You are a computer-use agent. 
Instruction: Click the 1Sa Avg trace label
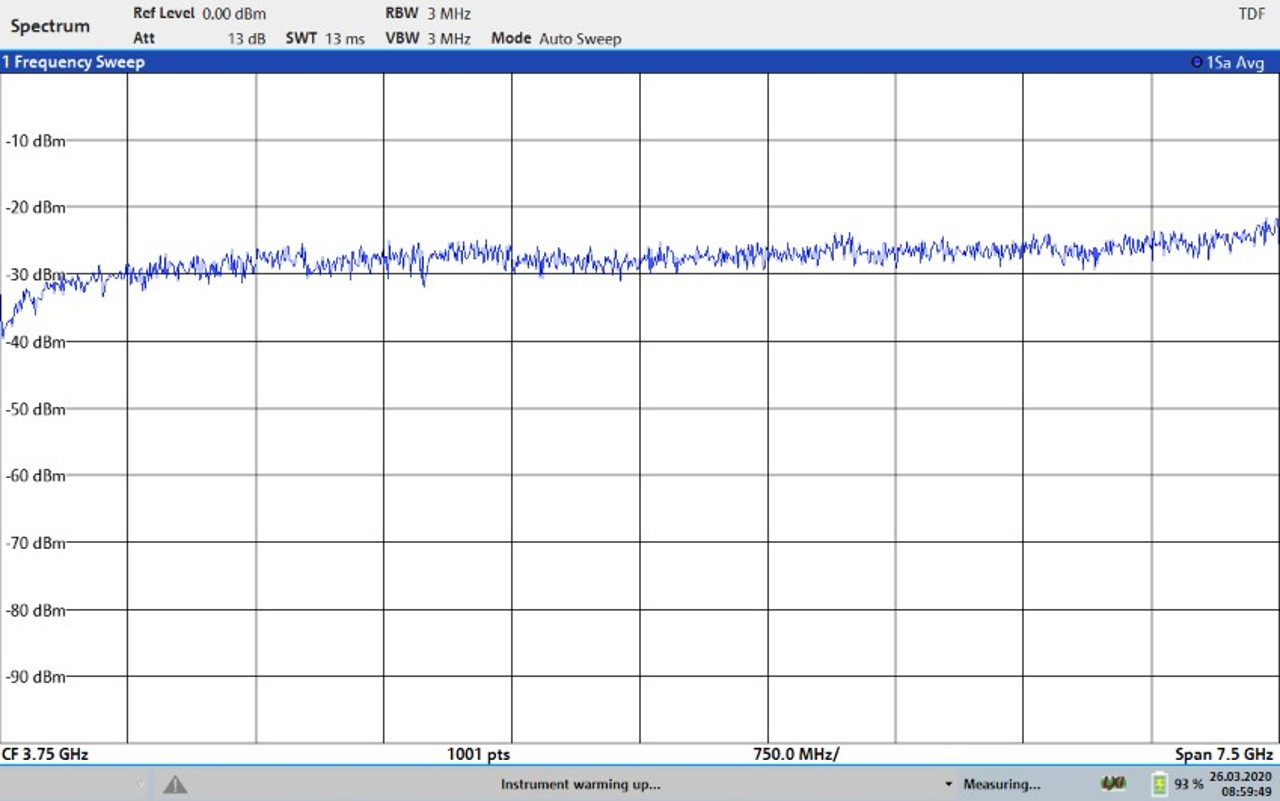tap(1235, 62)
